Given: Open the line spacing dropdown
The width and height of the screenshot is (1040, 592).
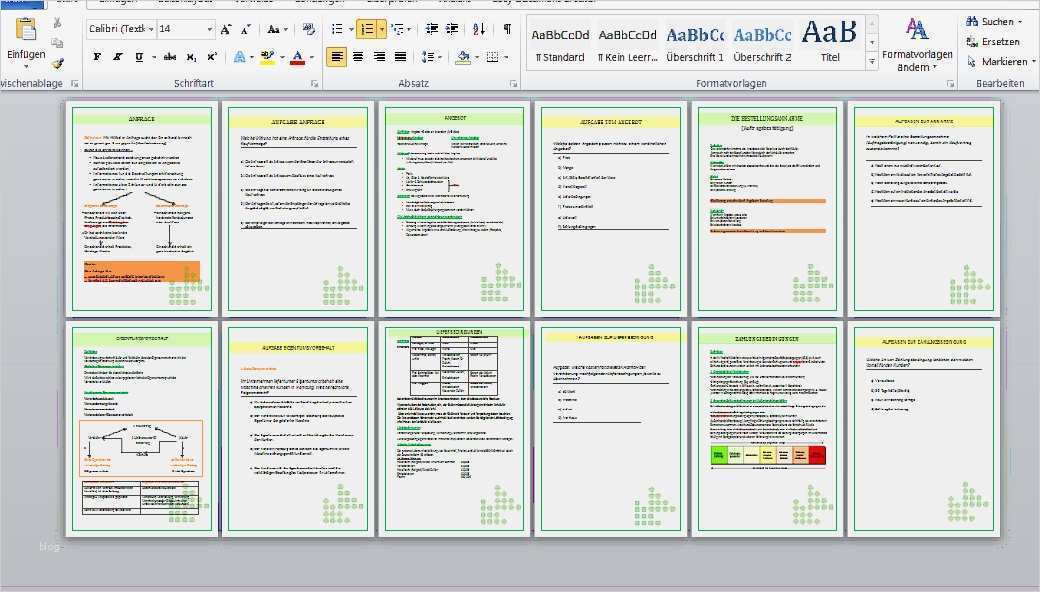Looking at the screenshot, I should point(434,56).
